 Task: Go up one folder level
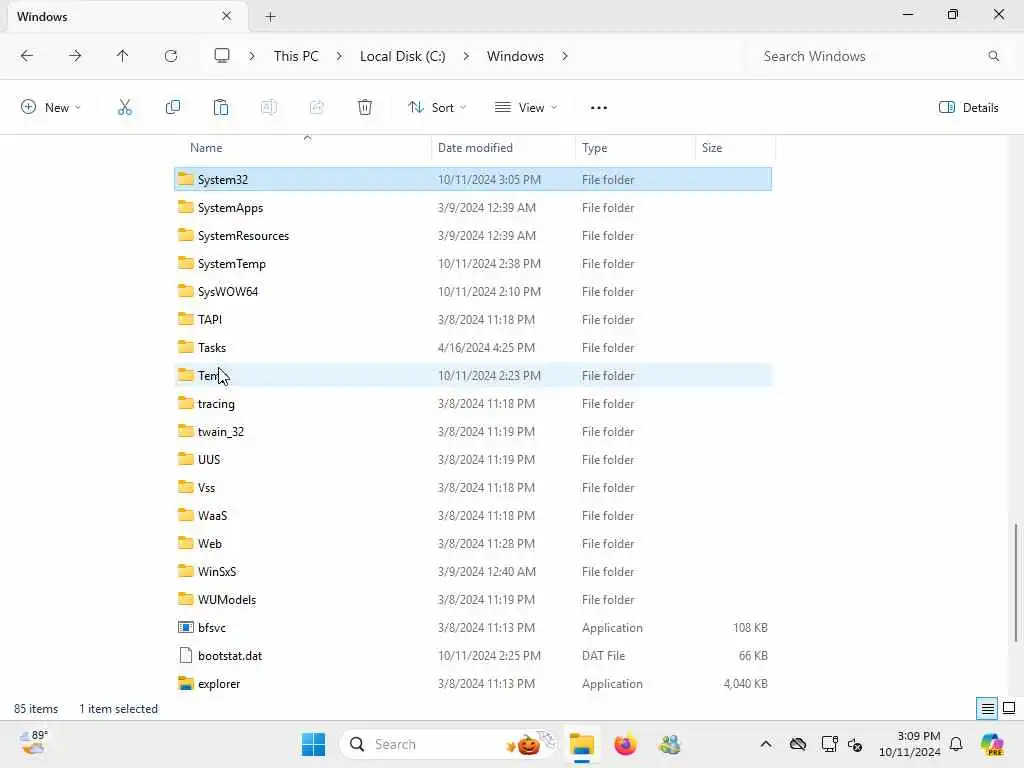click(x=123, y=56)
